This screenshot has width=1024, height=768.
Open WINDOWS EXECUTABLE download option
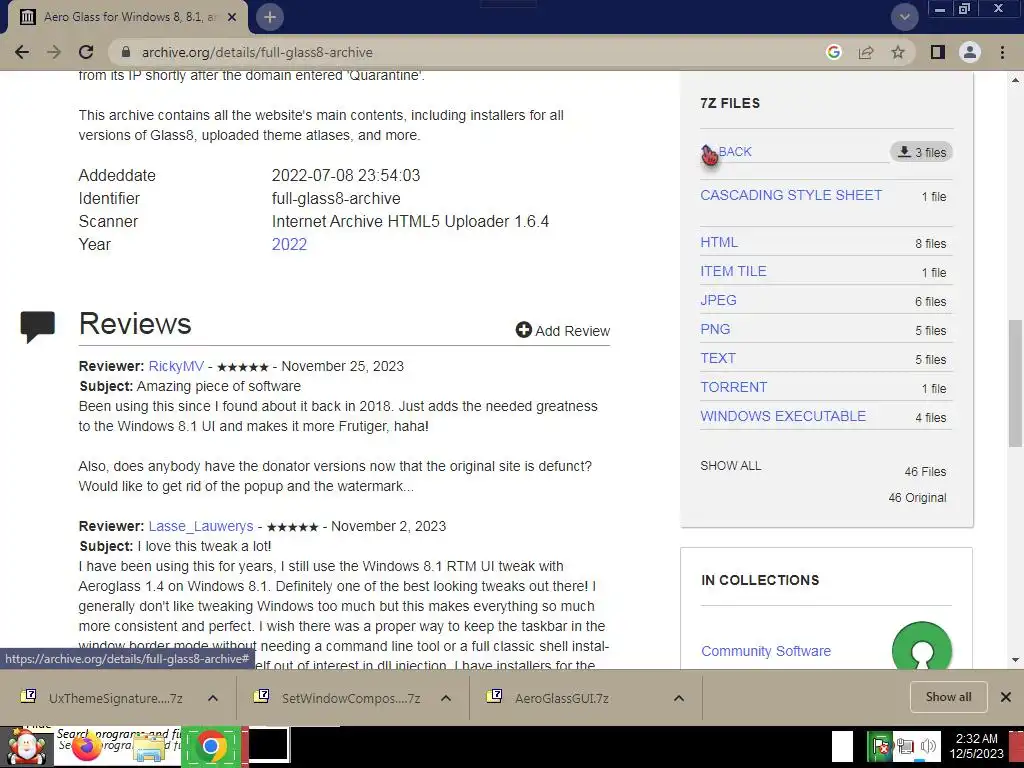(x=783, y=416)
